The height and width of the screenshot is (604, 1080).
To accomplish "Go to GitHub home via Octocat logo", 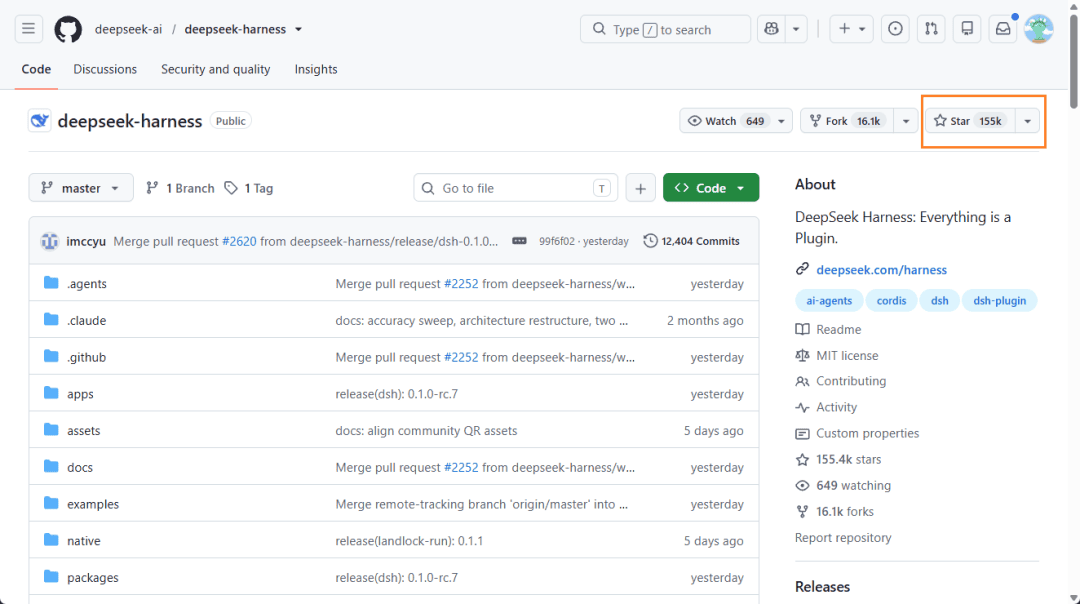I will (68, 30).
